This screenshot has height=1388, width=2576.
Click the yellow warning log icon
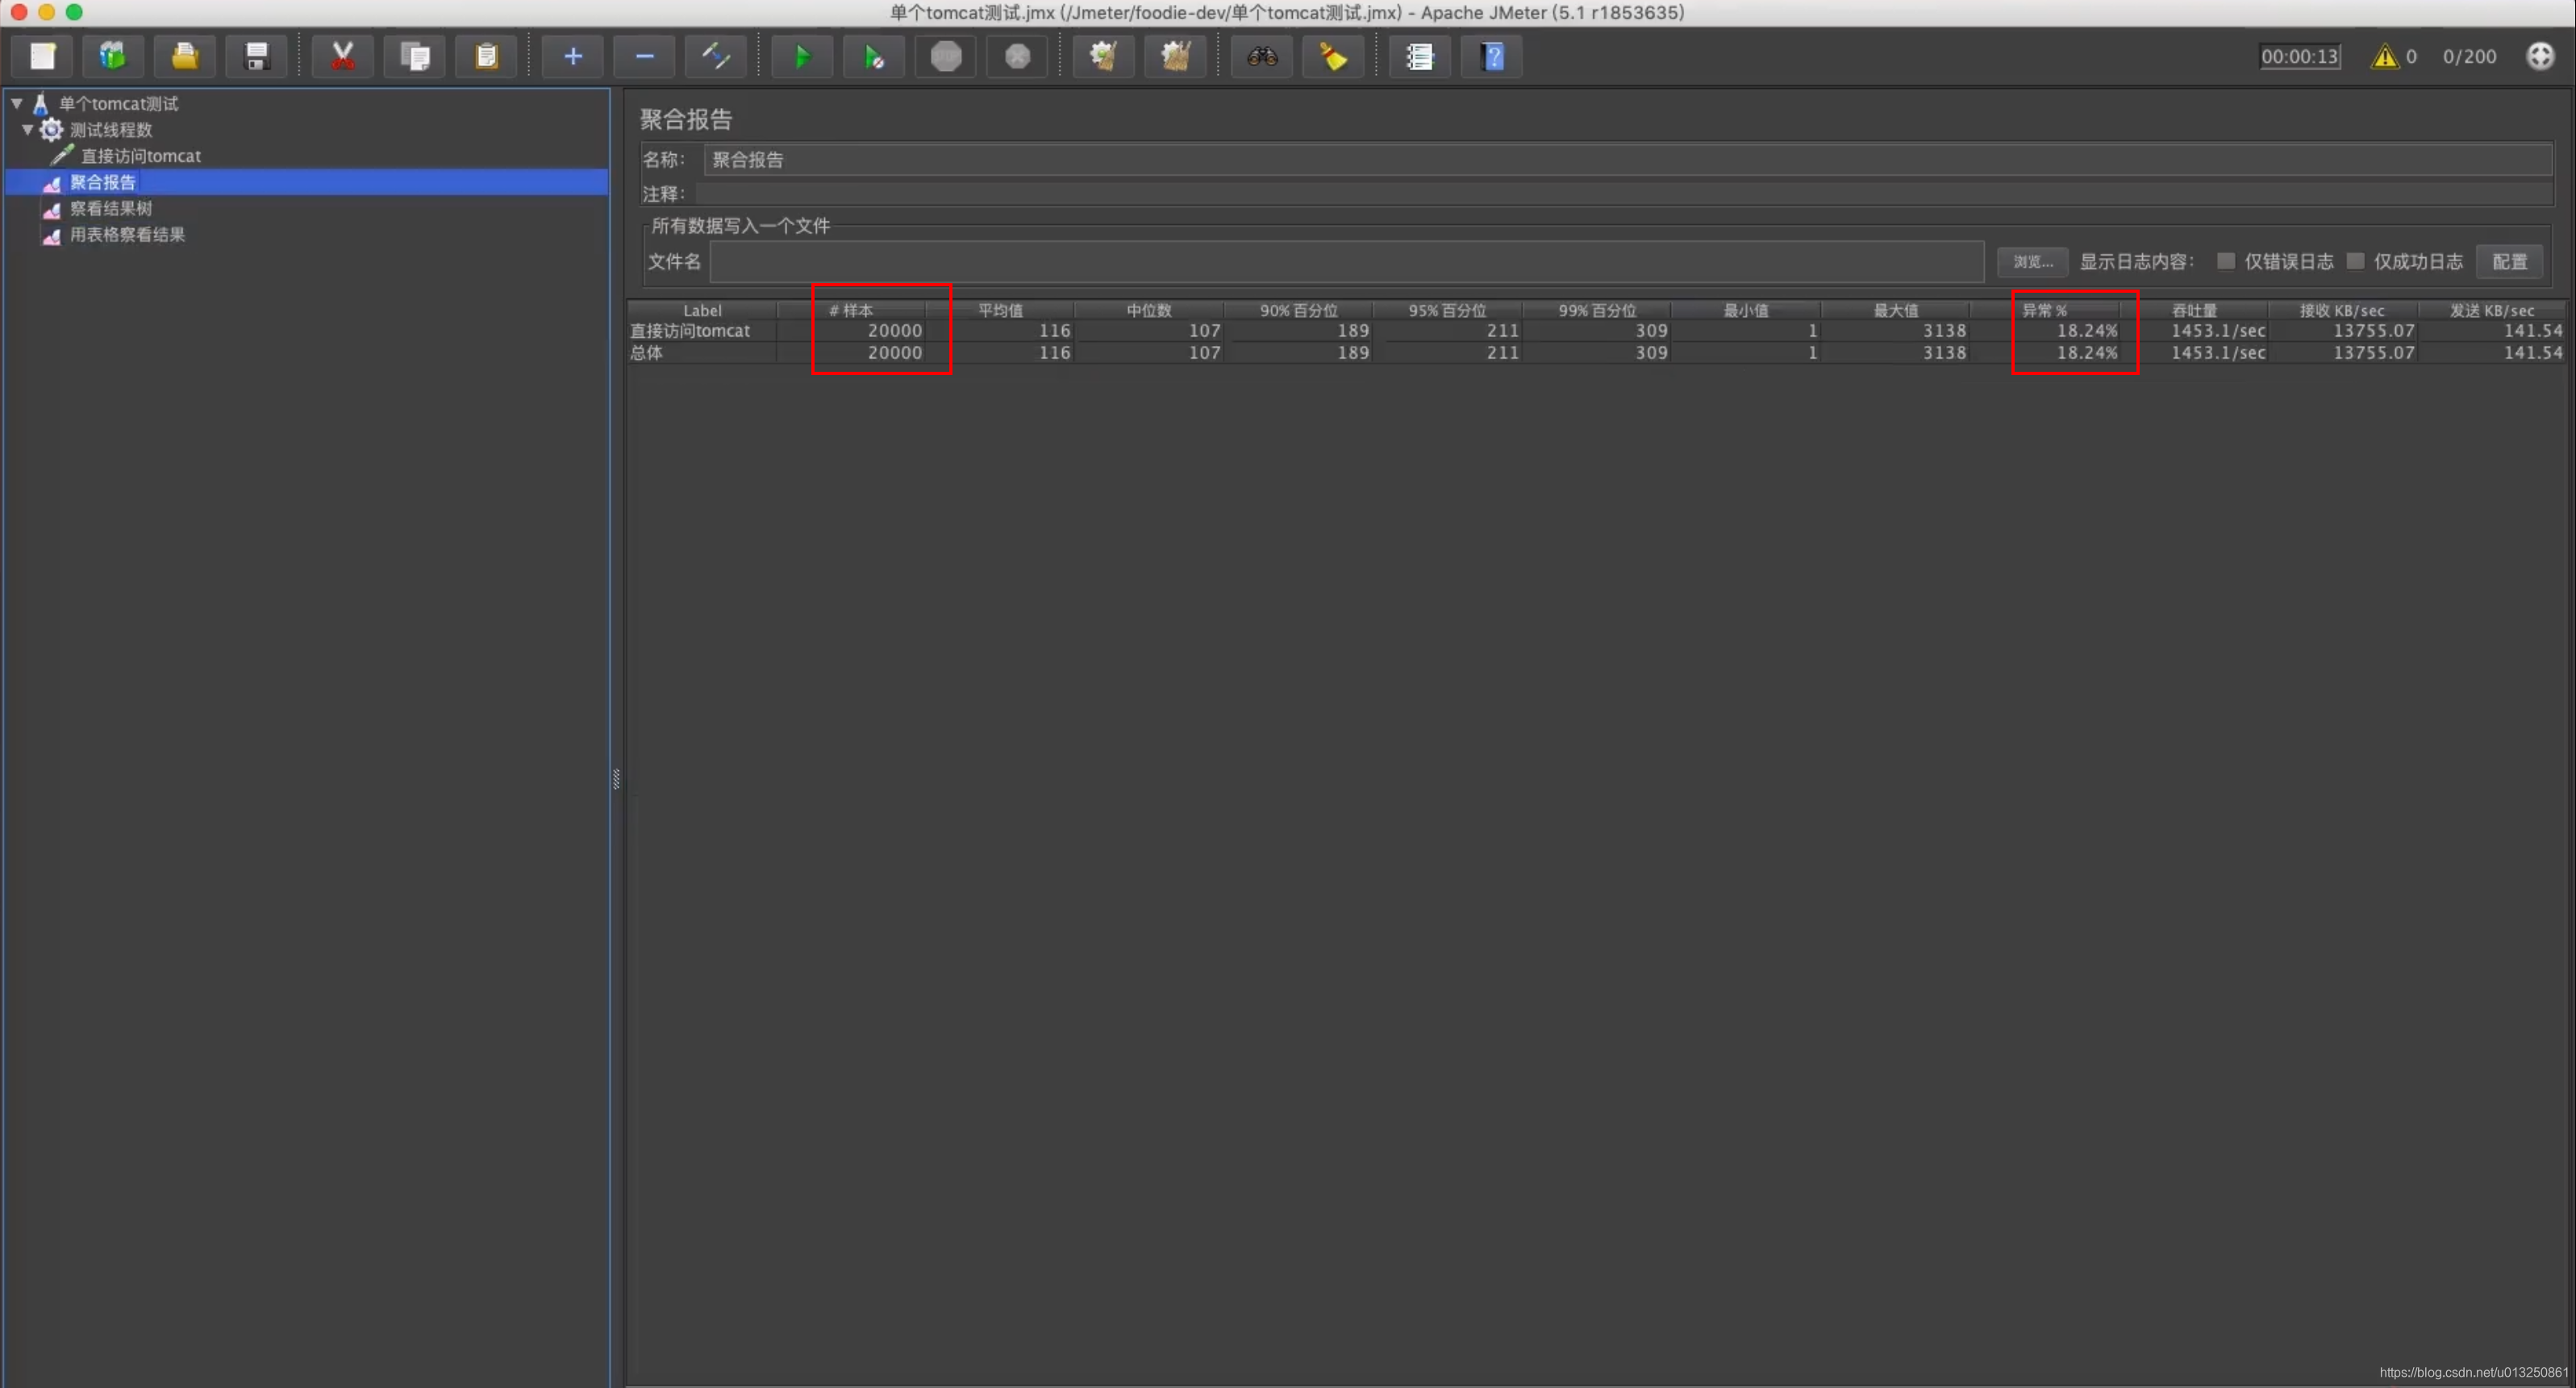click(x=2384, y=56)
